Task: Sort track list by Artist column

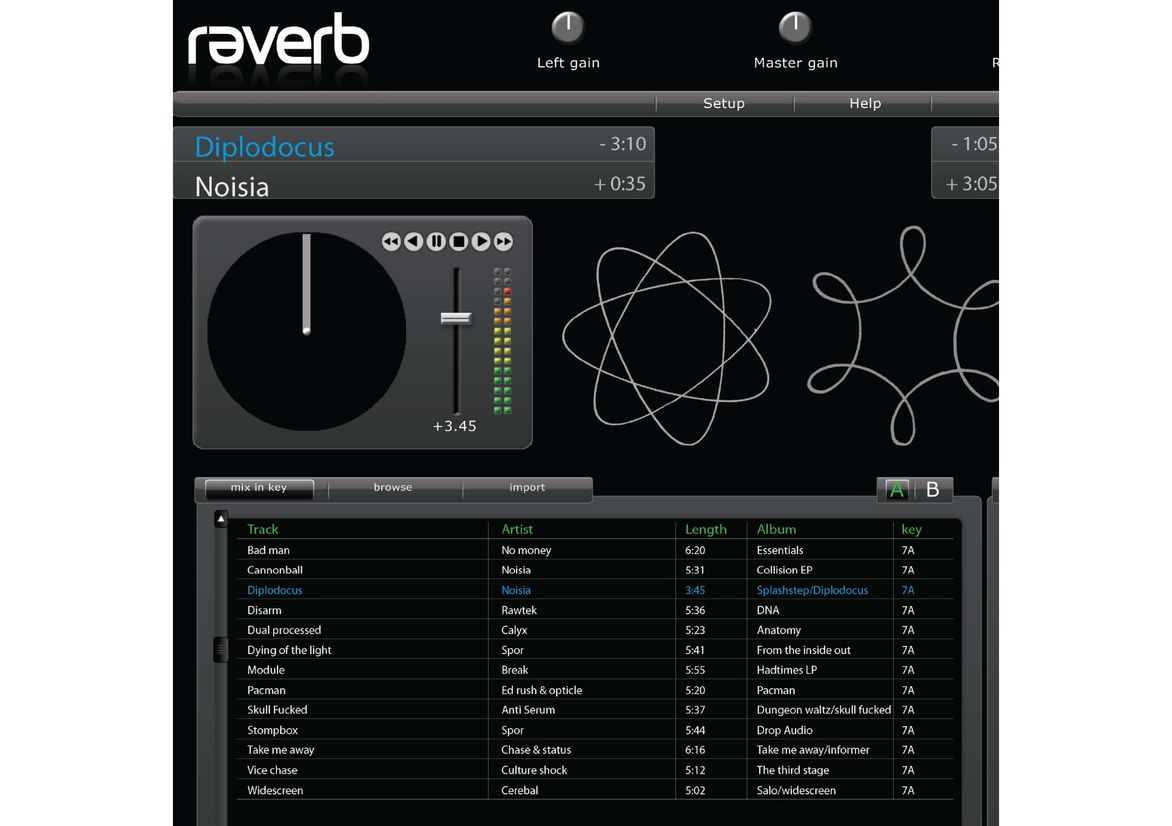Action: tap(517, 530)
